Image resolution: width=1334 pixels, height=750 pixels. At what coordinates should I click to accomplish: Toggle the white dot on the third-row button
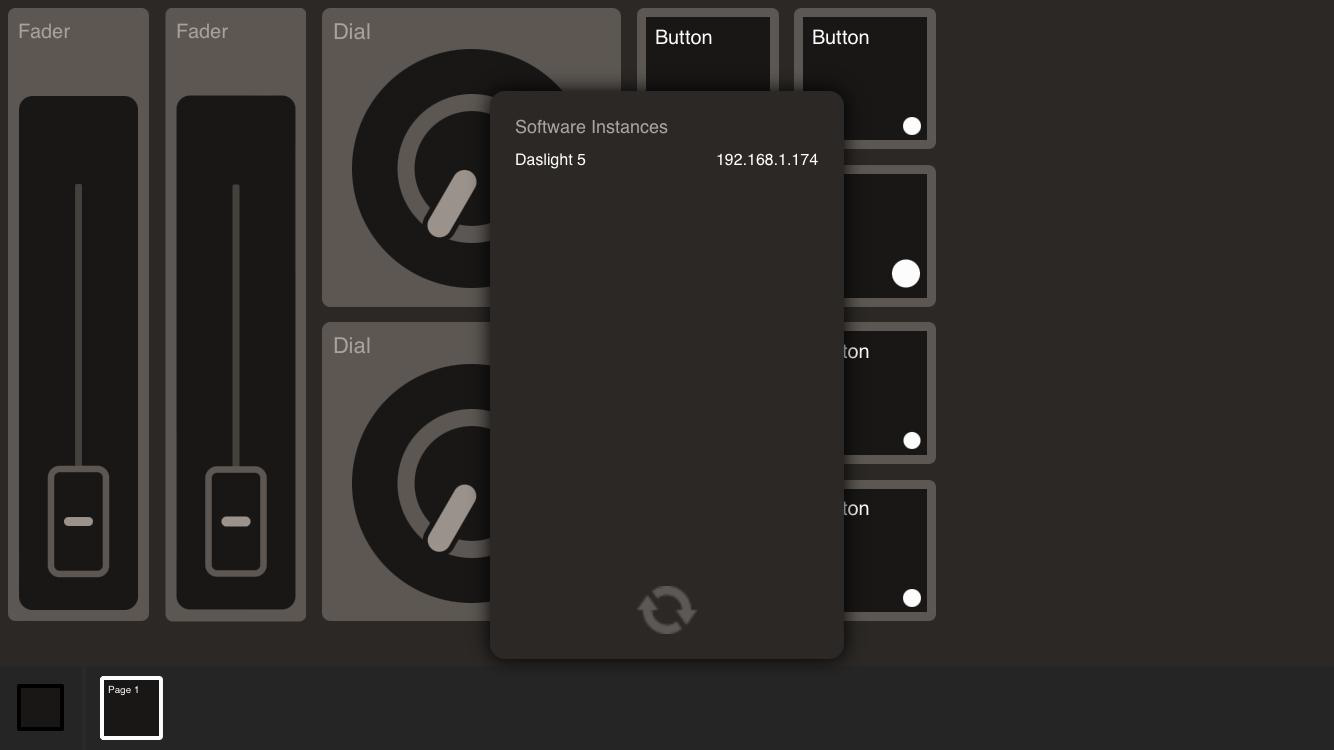point(911,440)
